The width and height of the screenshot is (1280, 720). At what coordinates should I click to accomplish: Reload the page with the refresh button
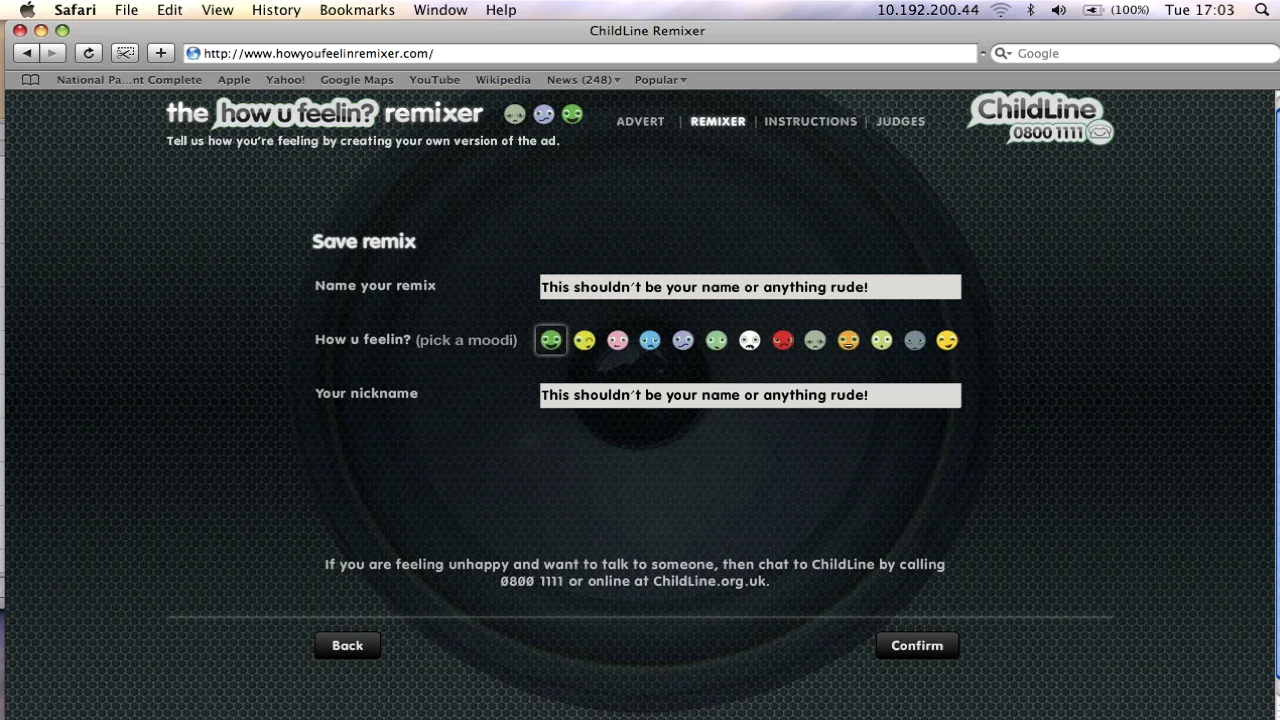pyautogui.click(x=89, y=53)
